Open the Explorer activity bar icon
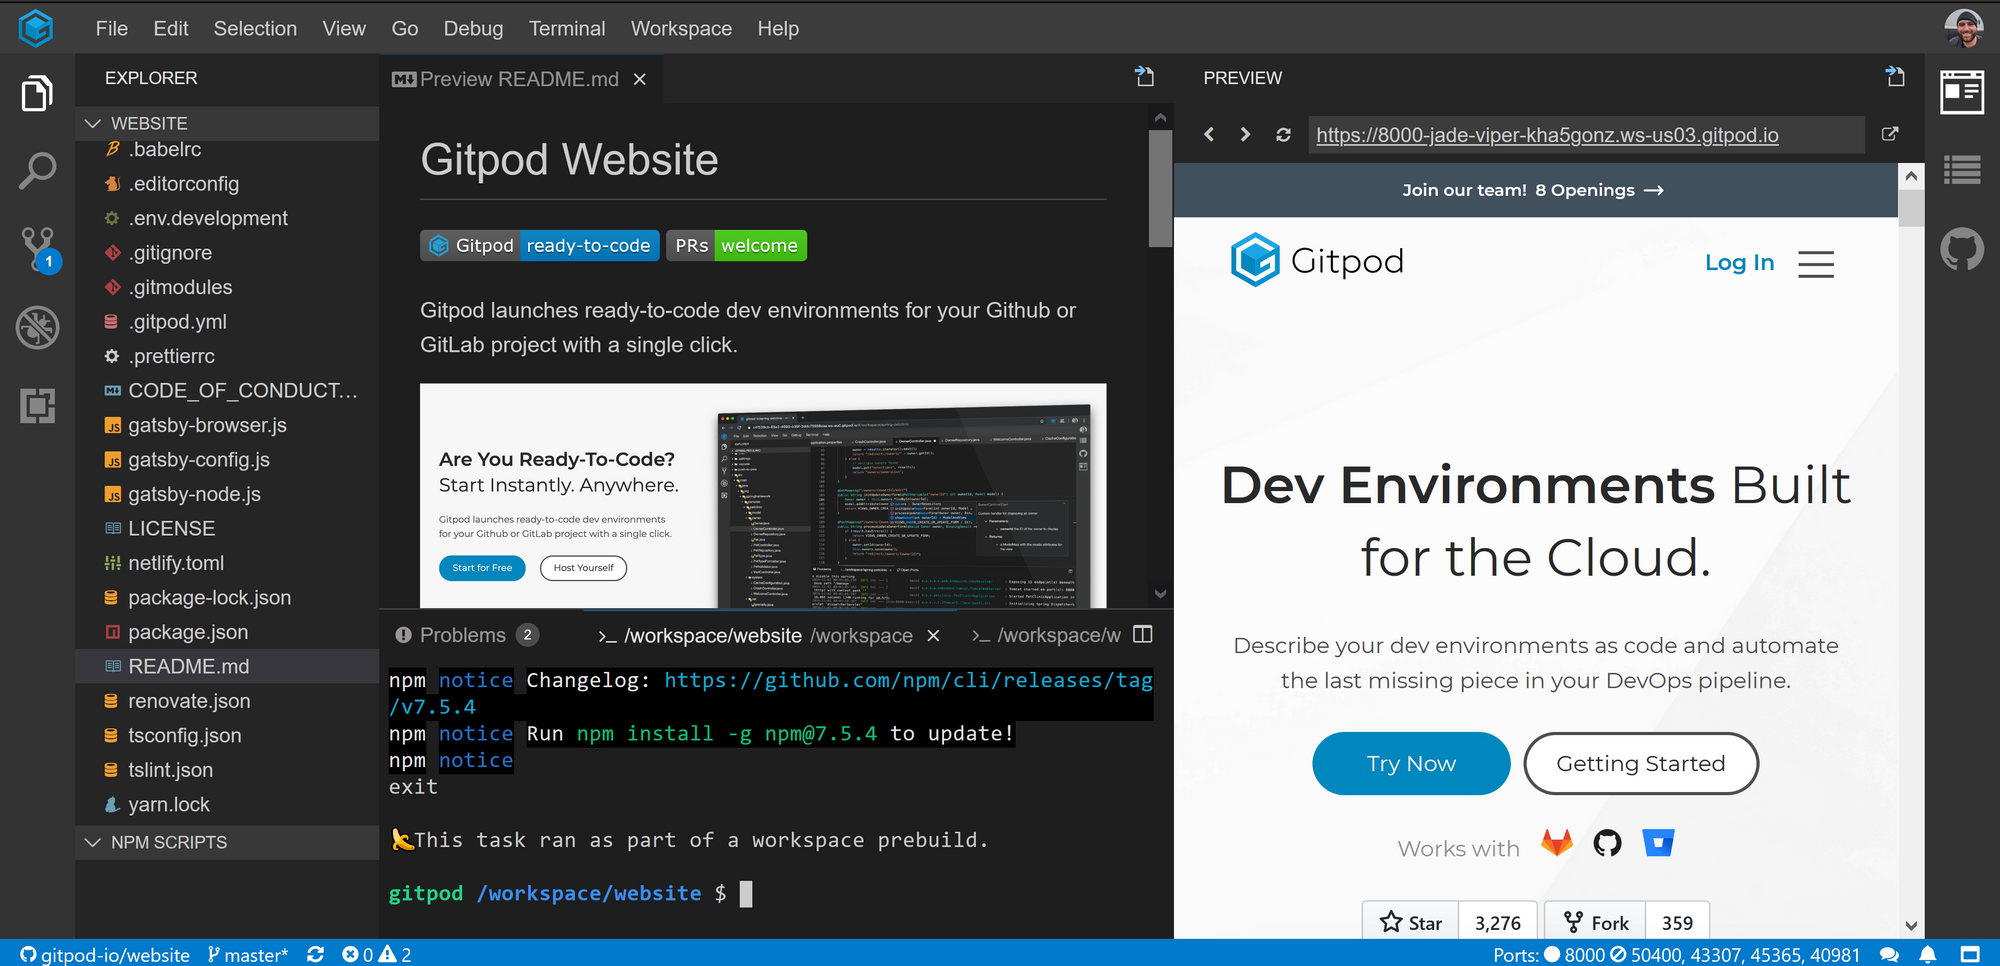 pos(37,93)
